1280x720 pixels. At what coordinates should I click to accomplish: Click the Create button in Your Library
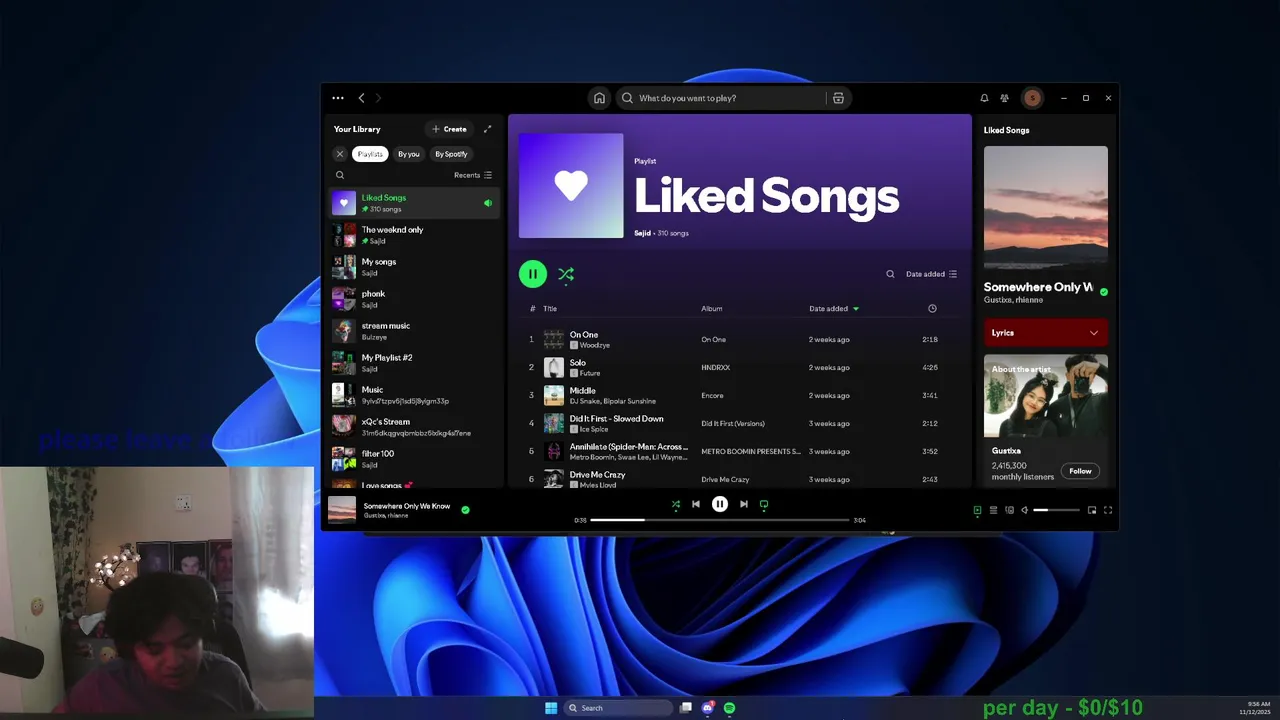(449, 129)
